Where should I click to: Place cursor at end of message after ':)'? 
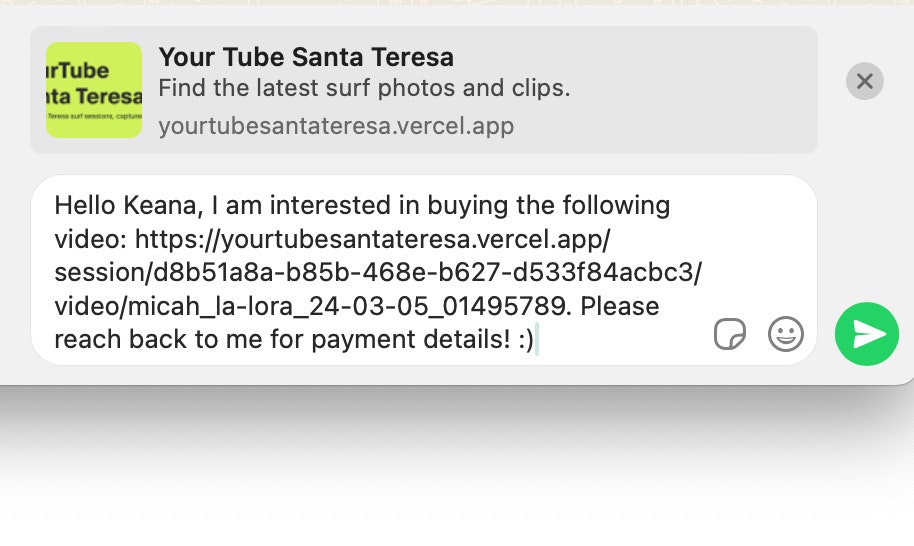click(536, 339)
